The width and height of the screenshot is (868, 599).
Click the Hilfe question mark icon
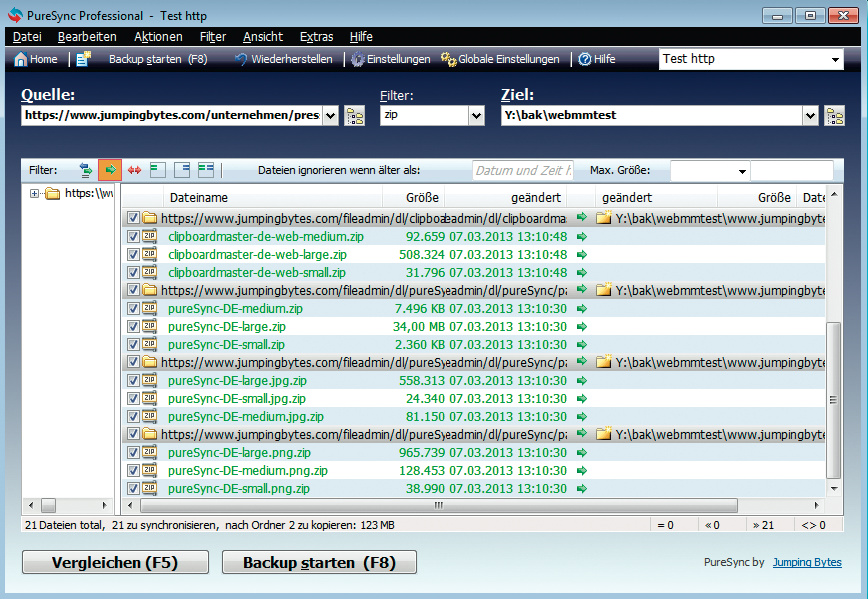585,60
